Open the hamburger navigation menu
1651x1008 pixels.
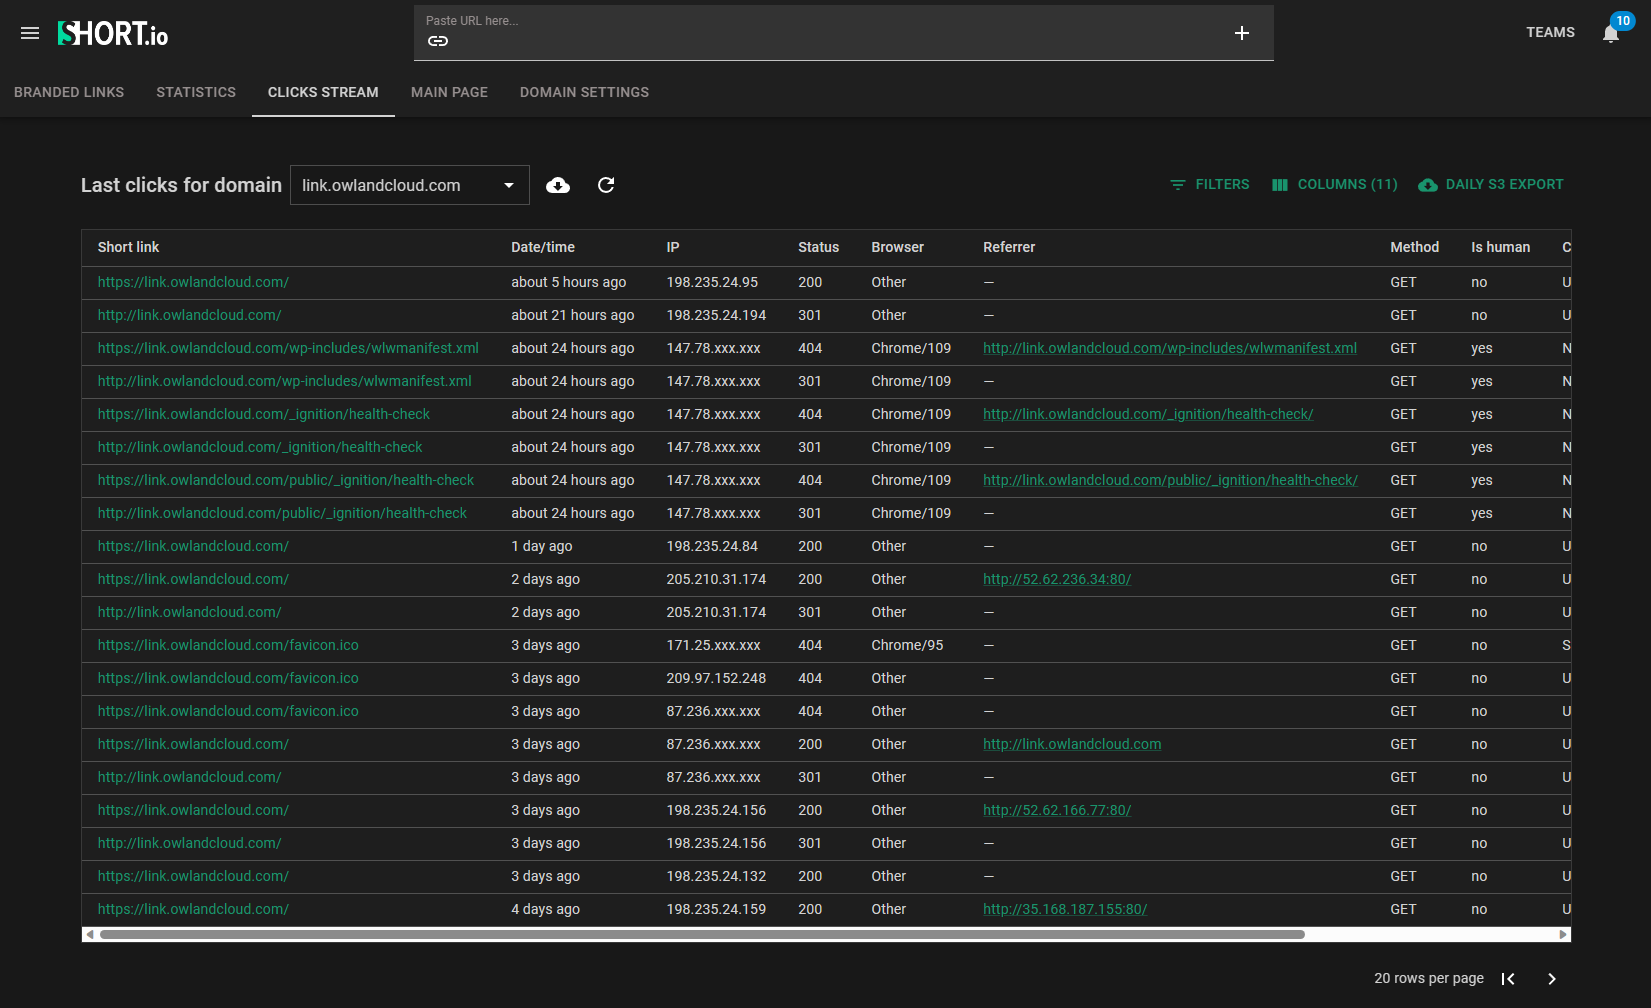point(29,32)
